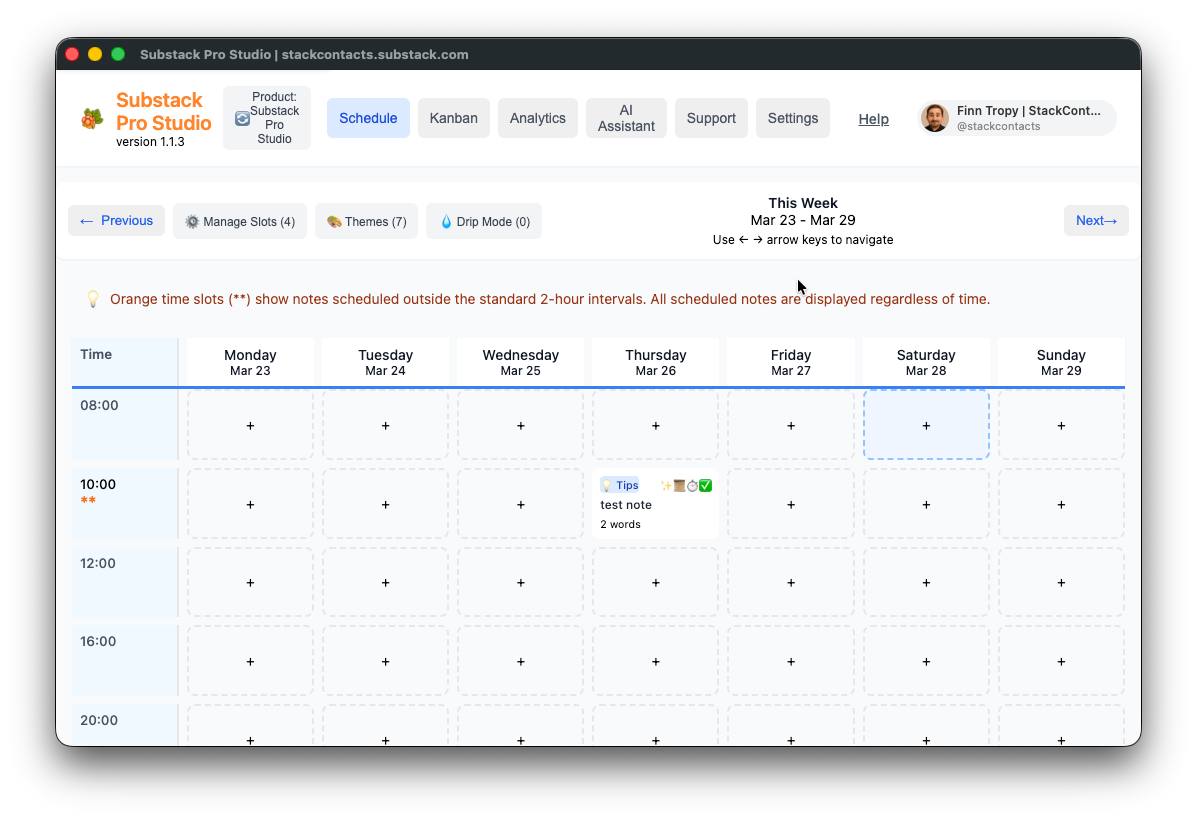Click the stopwatch icon on the test note
1197x820 pixels.
tap(692, 486)
